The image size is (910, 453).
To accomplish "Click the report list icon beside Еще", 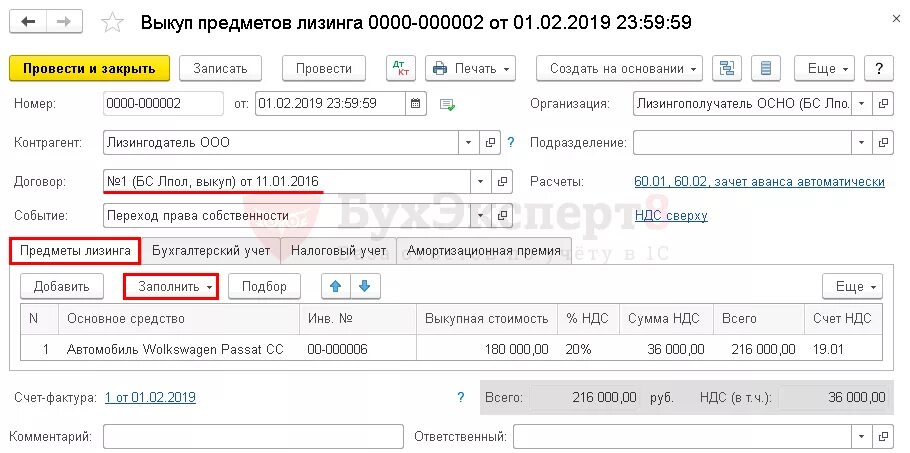I will click(x=765, y=68).
